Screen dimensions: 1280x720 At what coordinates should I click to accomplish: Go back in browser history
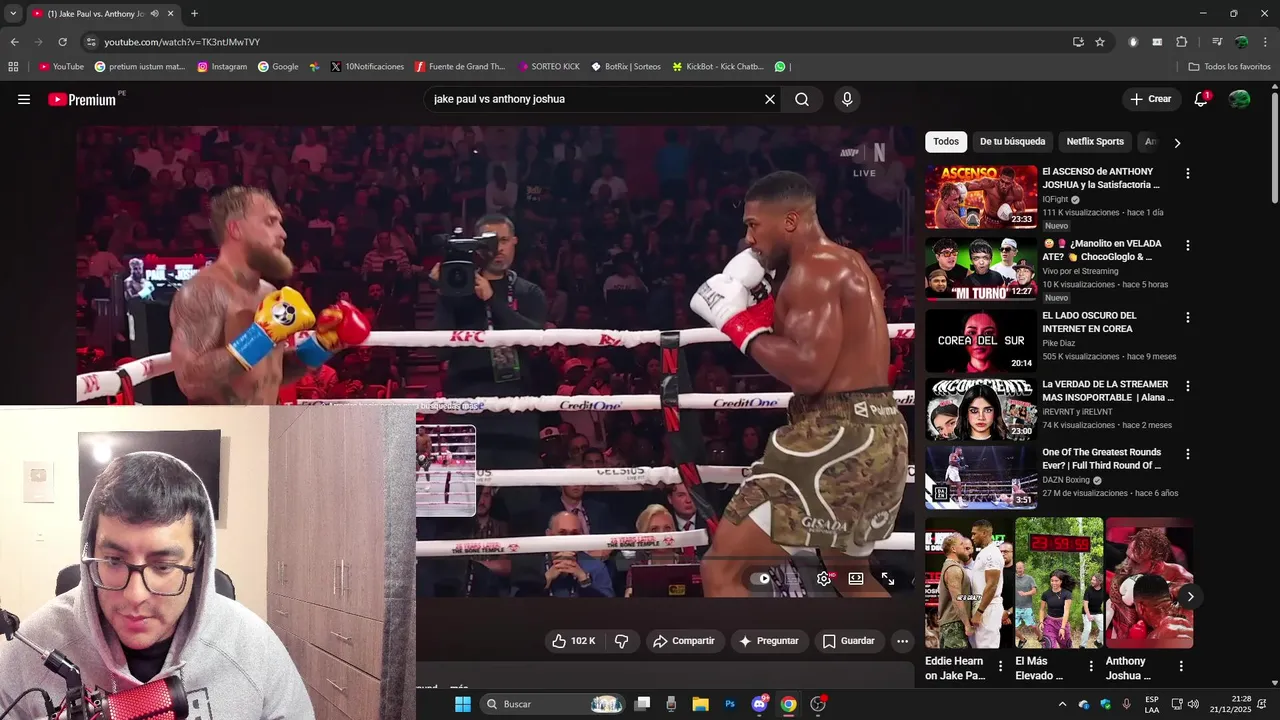(14, 42)
